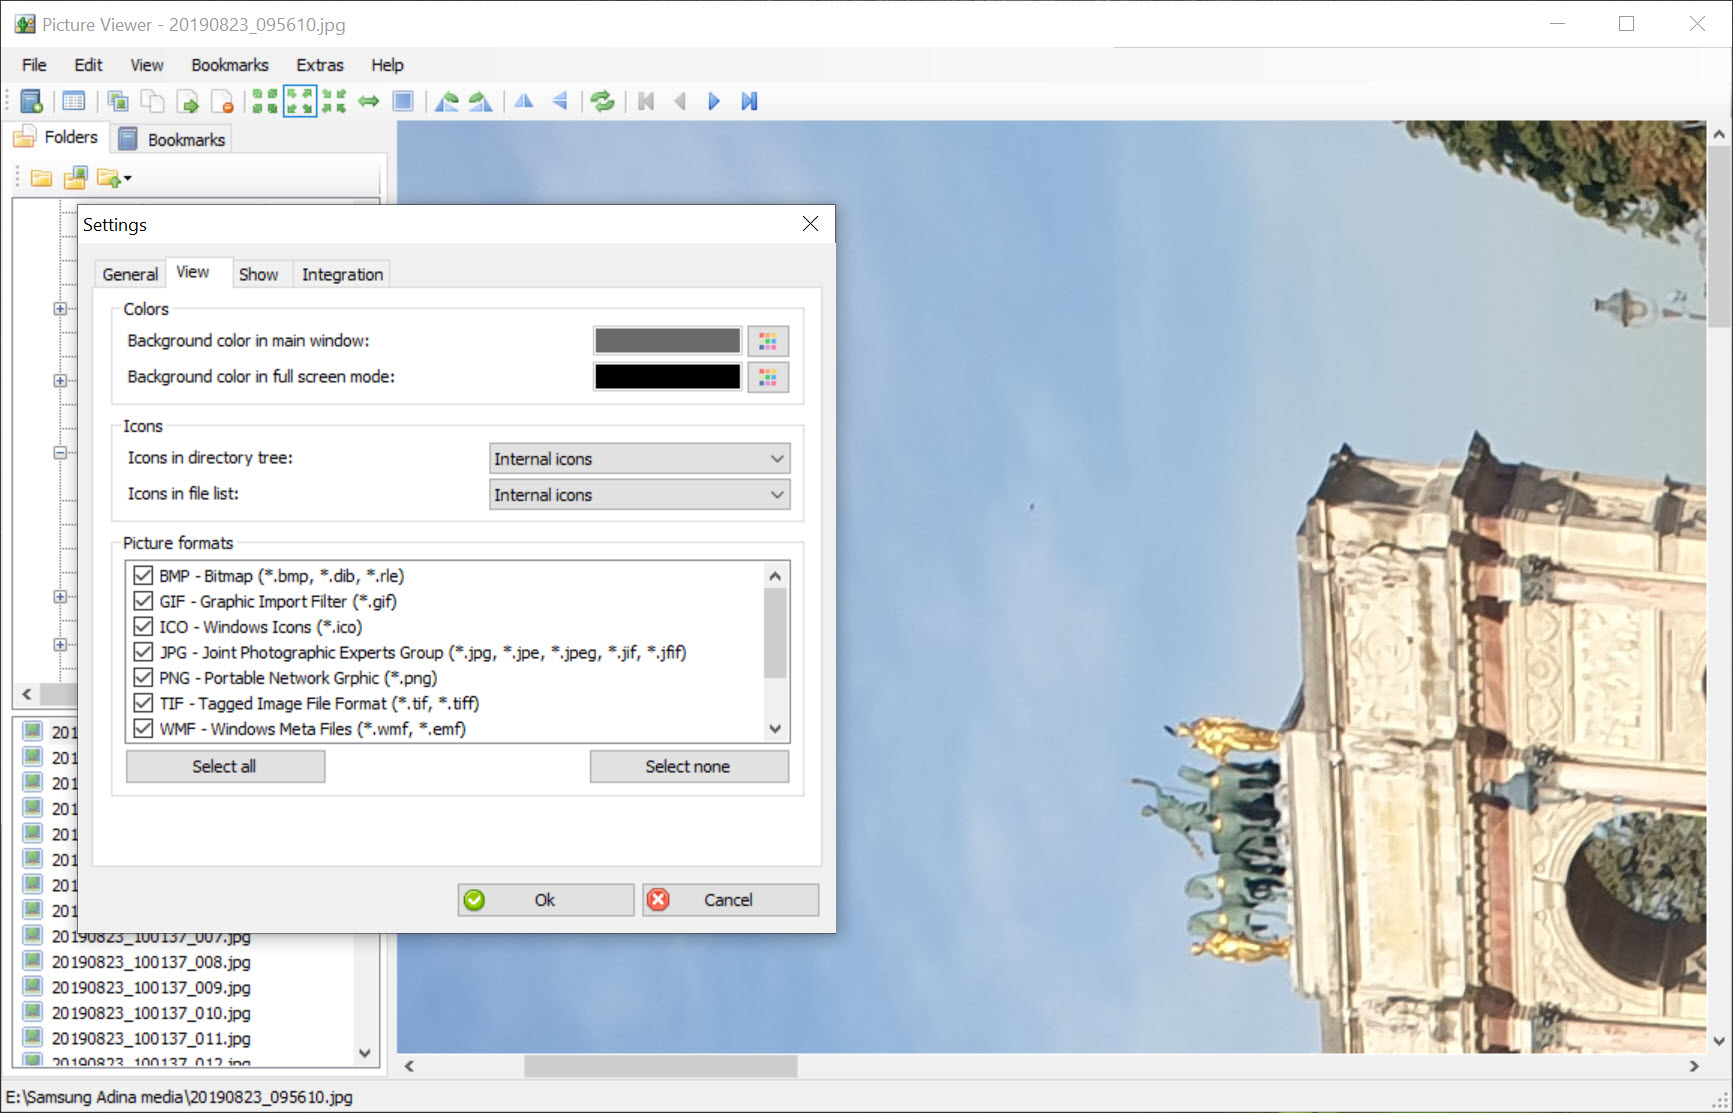Switch to the Integration tab
The width and height of the screenshot is (1733, 1113).
pos(342,275)
